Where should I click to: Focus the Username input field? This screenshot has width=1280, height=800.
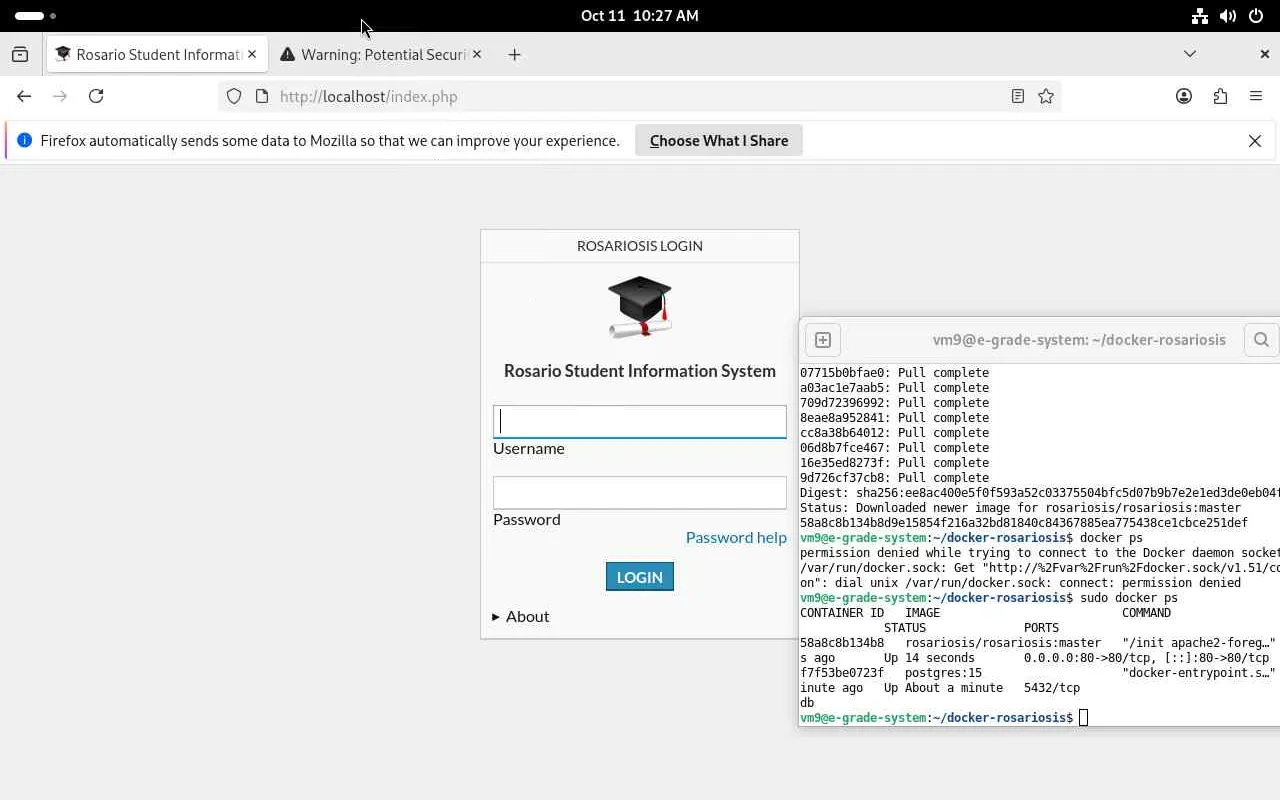click(x=640, y=421)
